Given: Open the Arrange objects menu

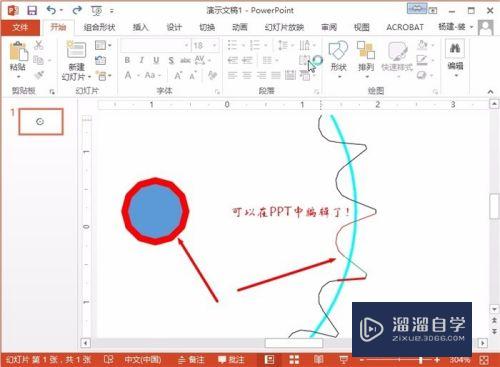Looking at the screenshot, I should click(366, 59).
